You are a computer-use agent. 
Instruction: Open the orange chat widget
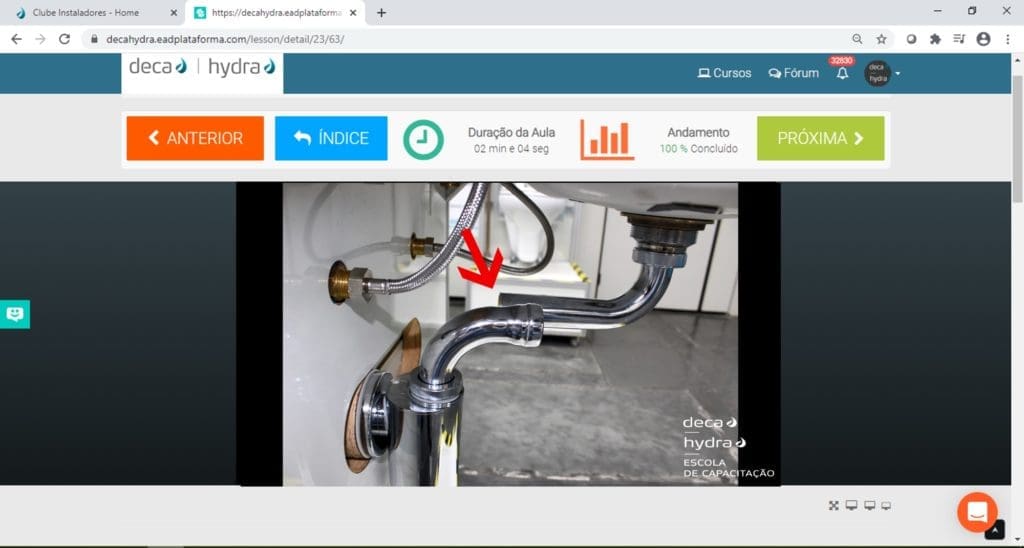(977, 511)
